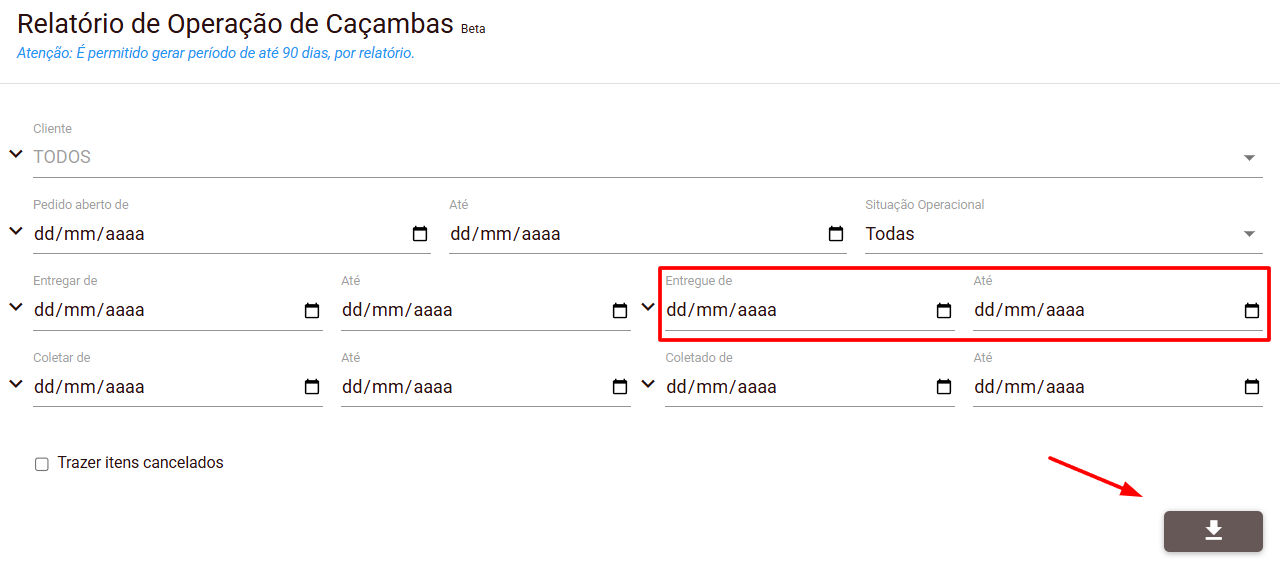Open calendar for Entregue Até date

1252,311
